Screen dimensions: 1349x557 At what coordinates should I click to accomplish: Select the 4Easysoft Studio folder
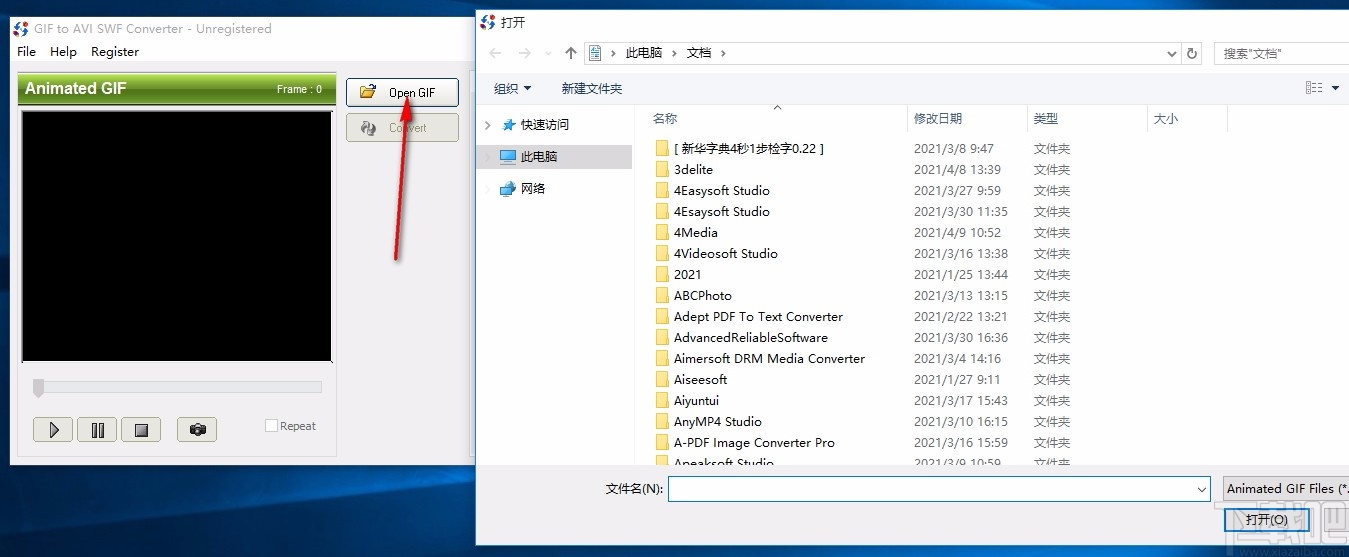coord(722,190)
